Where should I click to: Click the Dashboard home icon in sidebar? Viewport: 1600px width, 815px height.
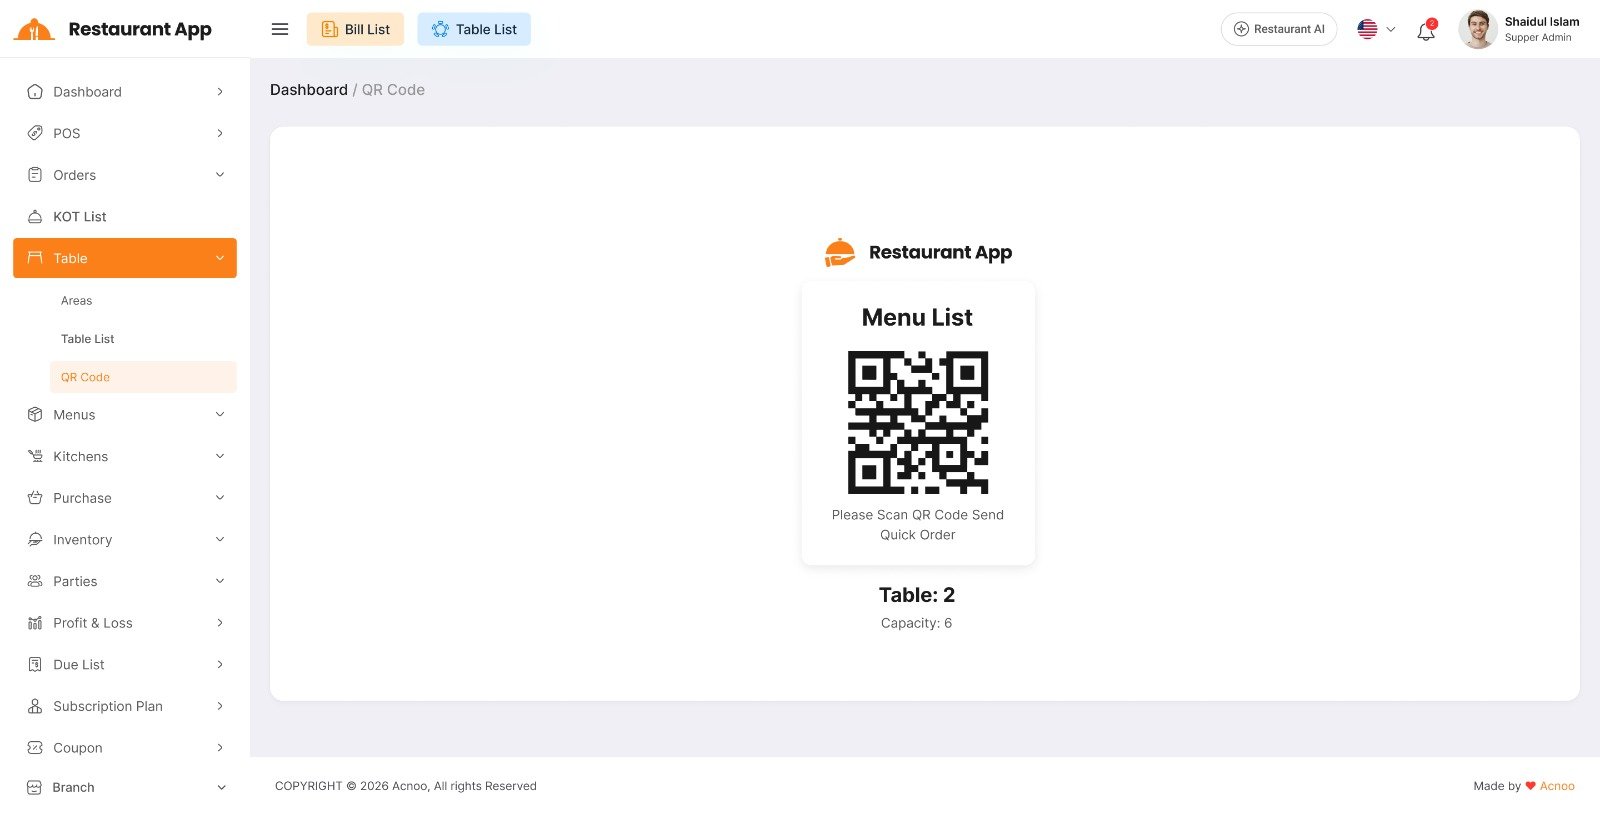pyautogui.click(x=35, y=92)
